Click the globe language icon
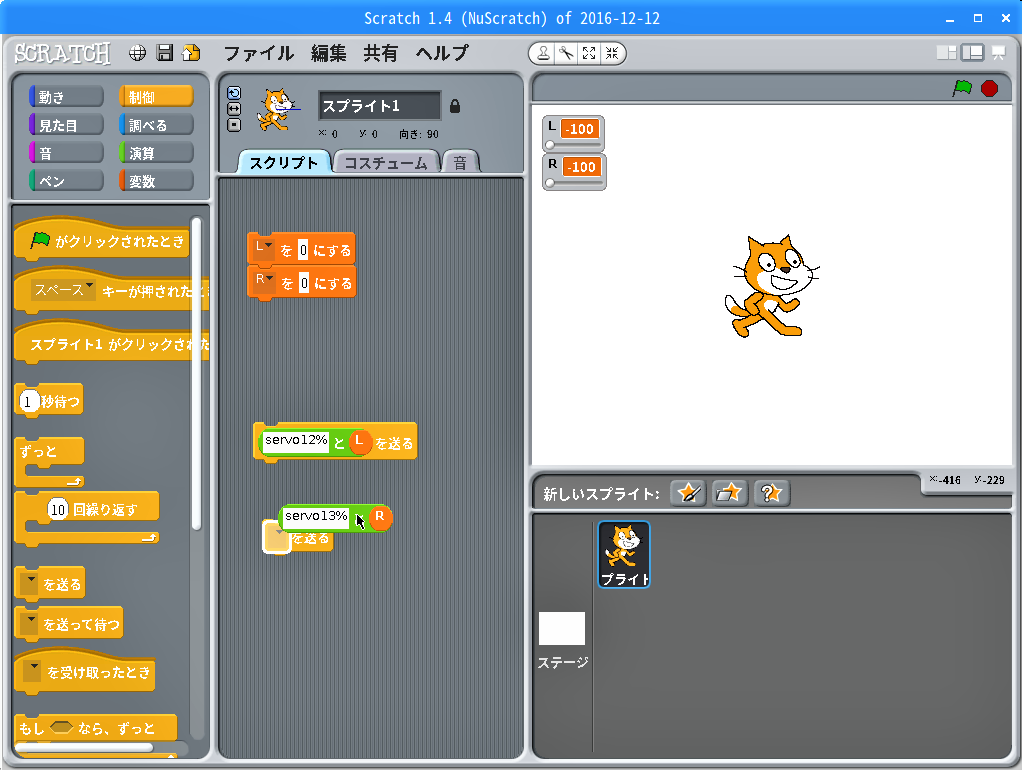Screen dimensions: 1022x770 (x=139, y=53)
